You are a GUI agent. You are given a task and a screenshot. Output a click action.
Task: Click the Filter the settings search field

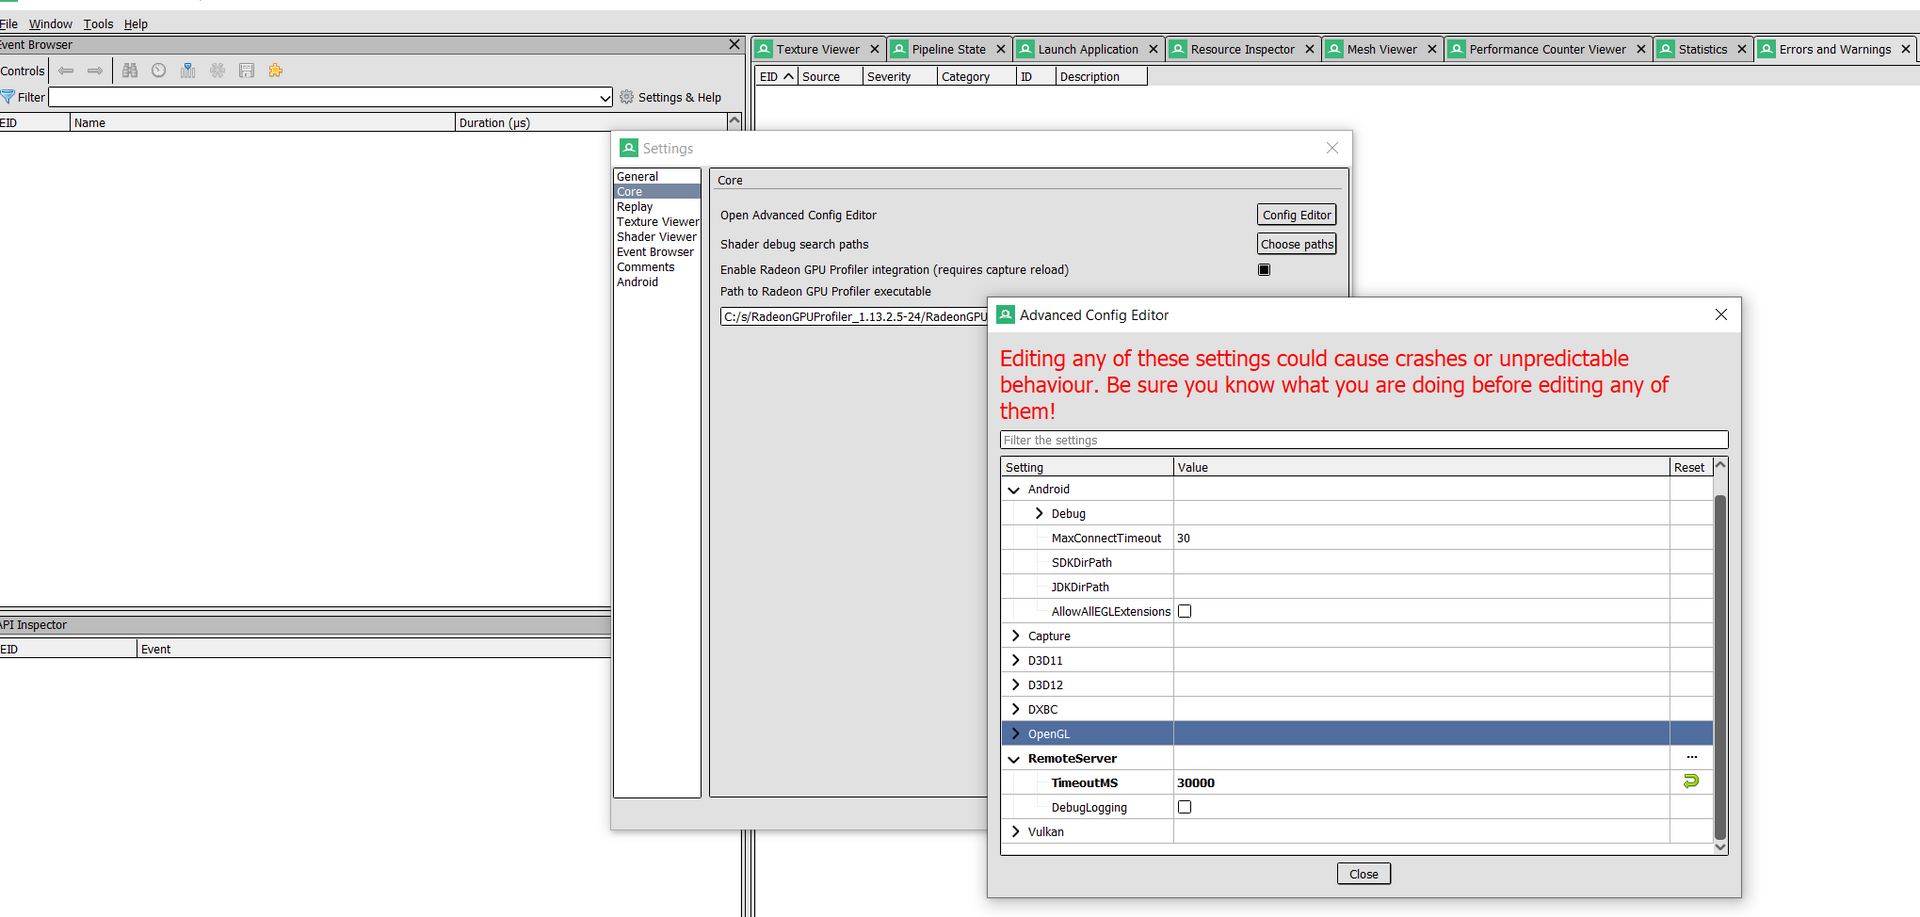pyautogui.click(x=1363, y=440)
